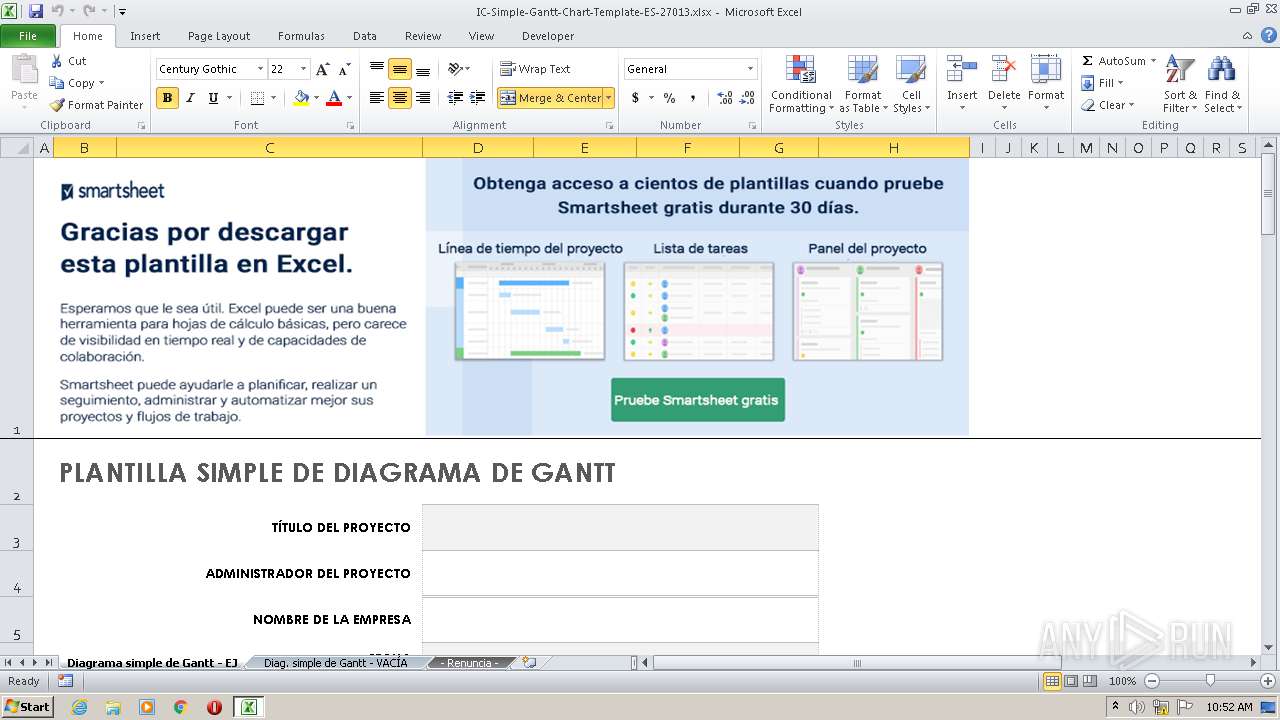Toggle Bold formatting
1280x720 pixels.
pos(167,98)
